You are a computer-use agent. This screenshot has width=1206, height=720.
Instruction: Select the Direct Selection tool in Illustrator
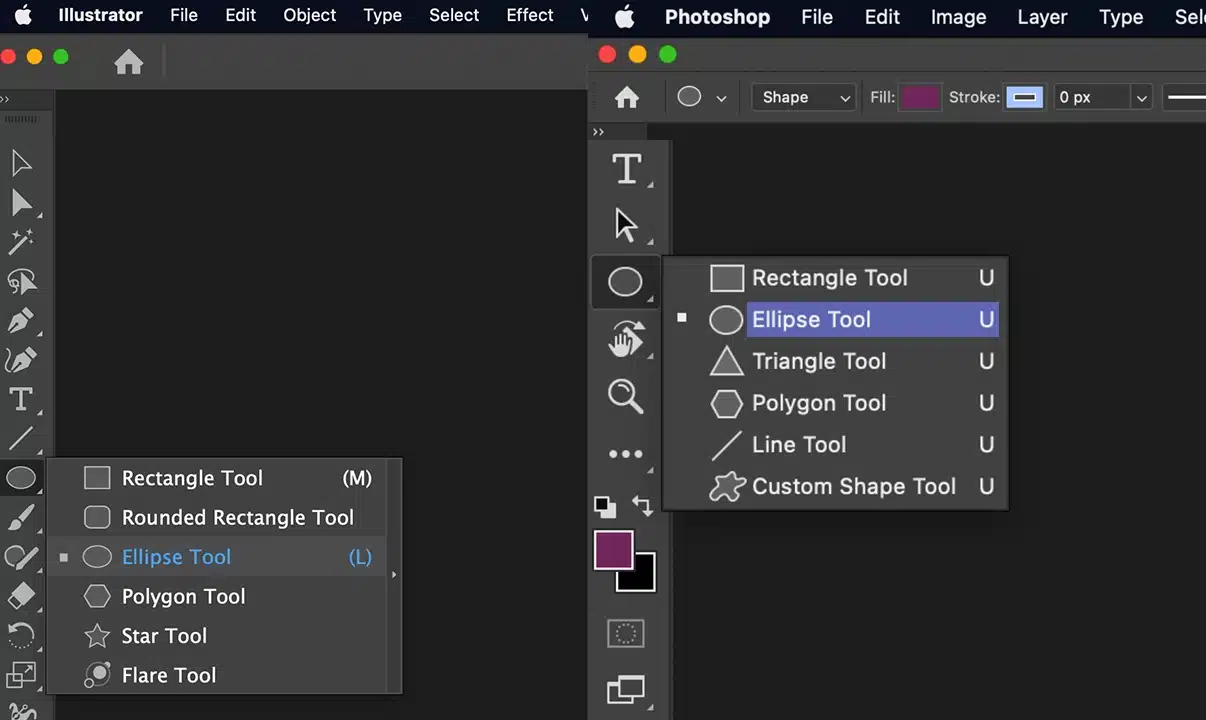click(x=22, y=203)
